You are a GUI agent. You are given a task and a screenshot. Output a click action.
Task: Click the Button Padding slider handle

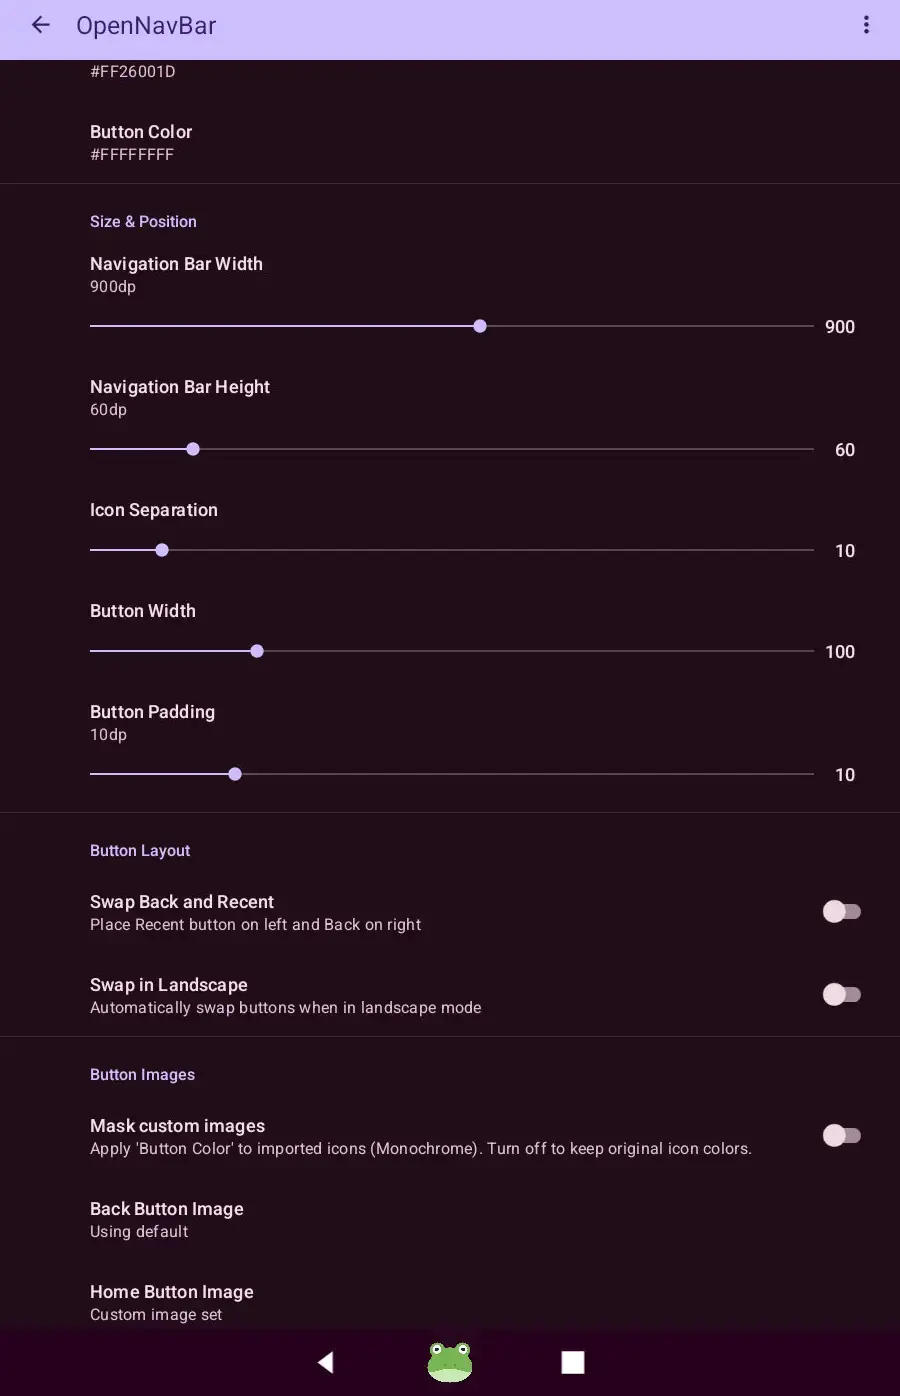[235, 774]
